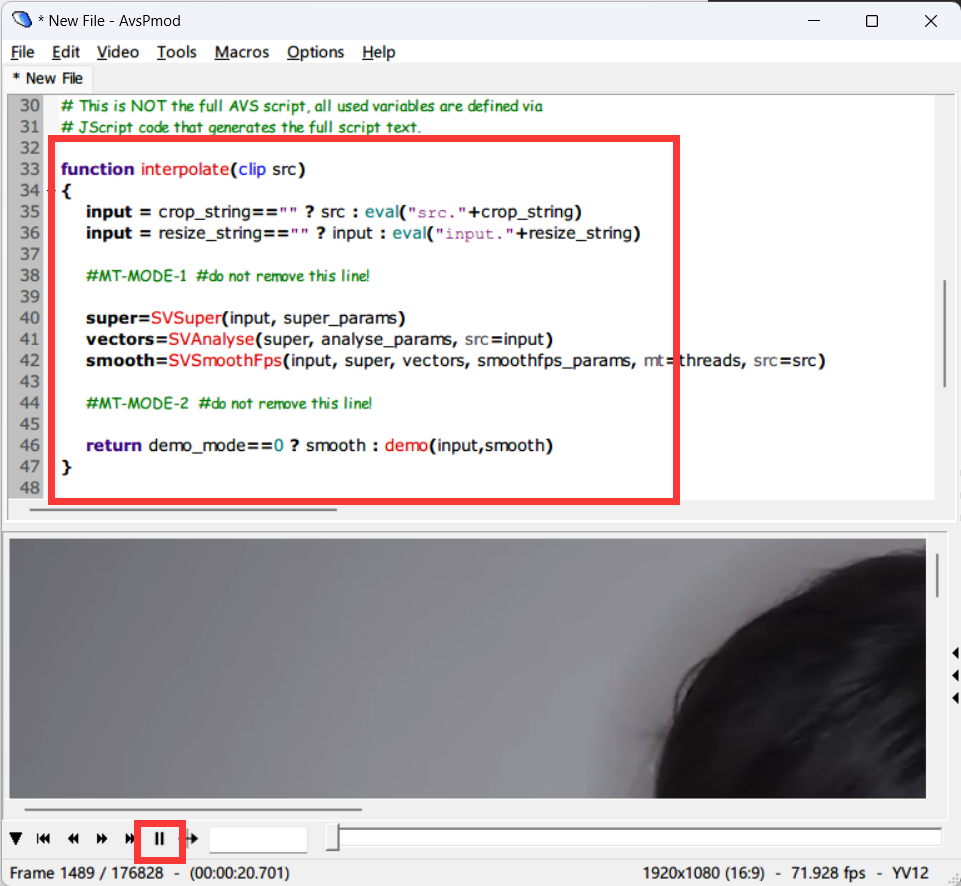Click the video timeline slider handle
961x886 pixels.
[332, 838]
